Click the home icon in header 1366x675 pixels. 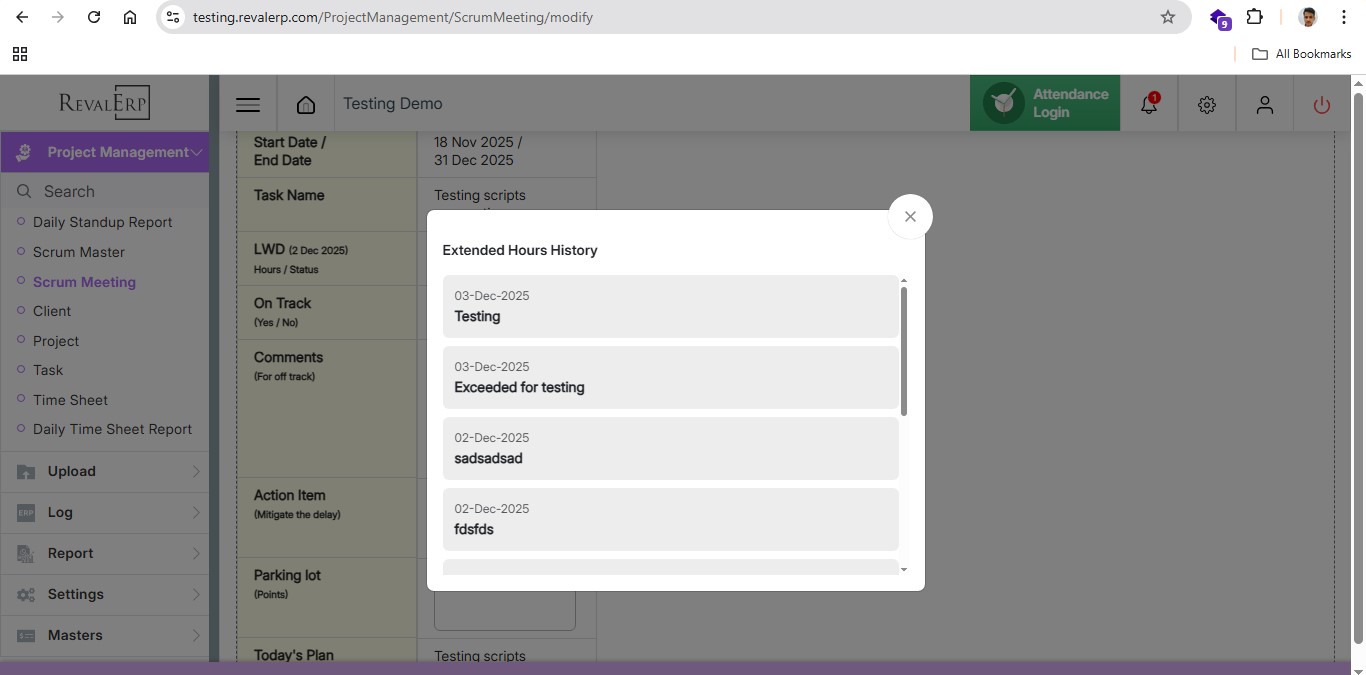point(306,104)
